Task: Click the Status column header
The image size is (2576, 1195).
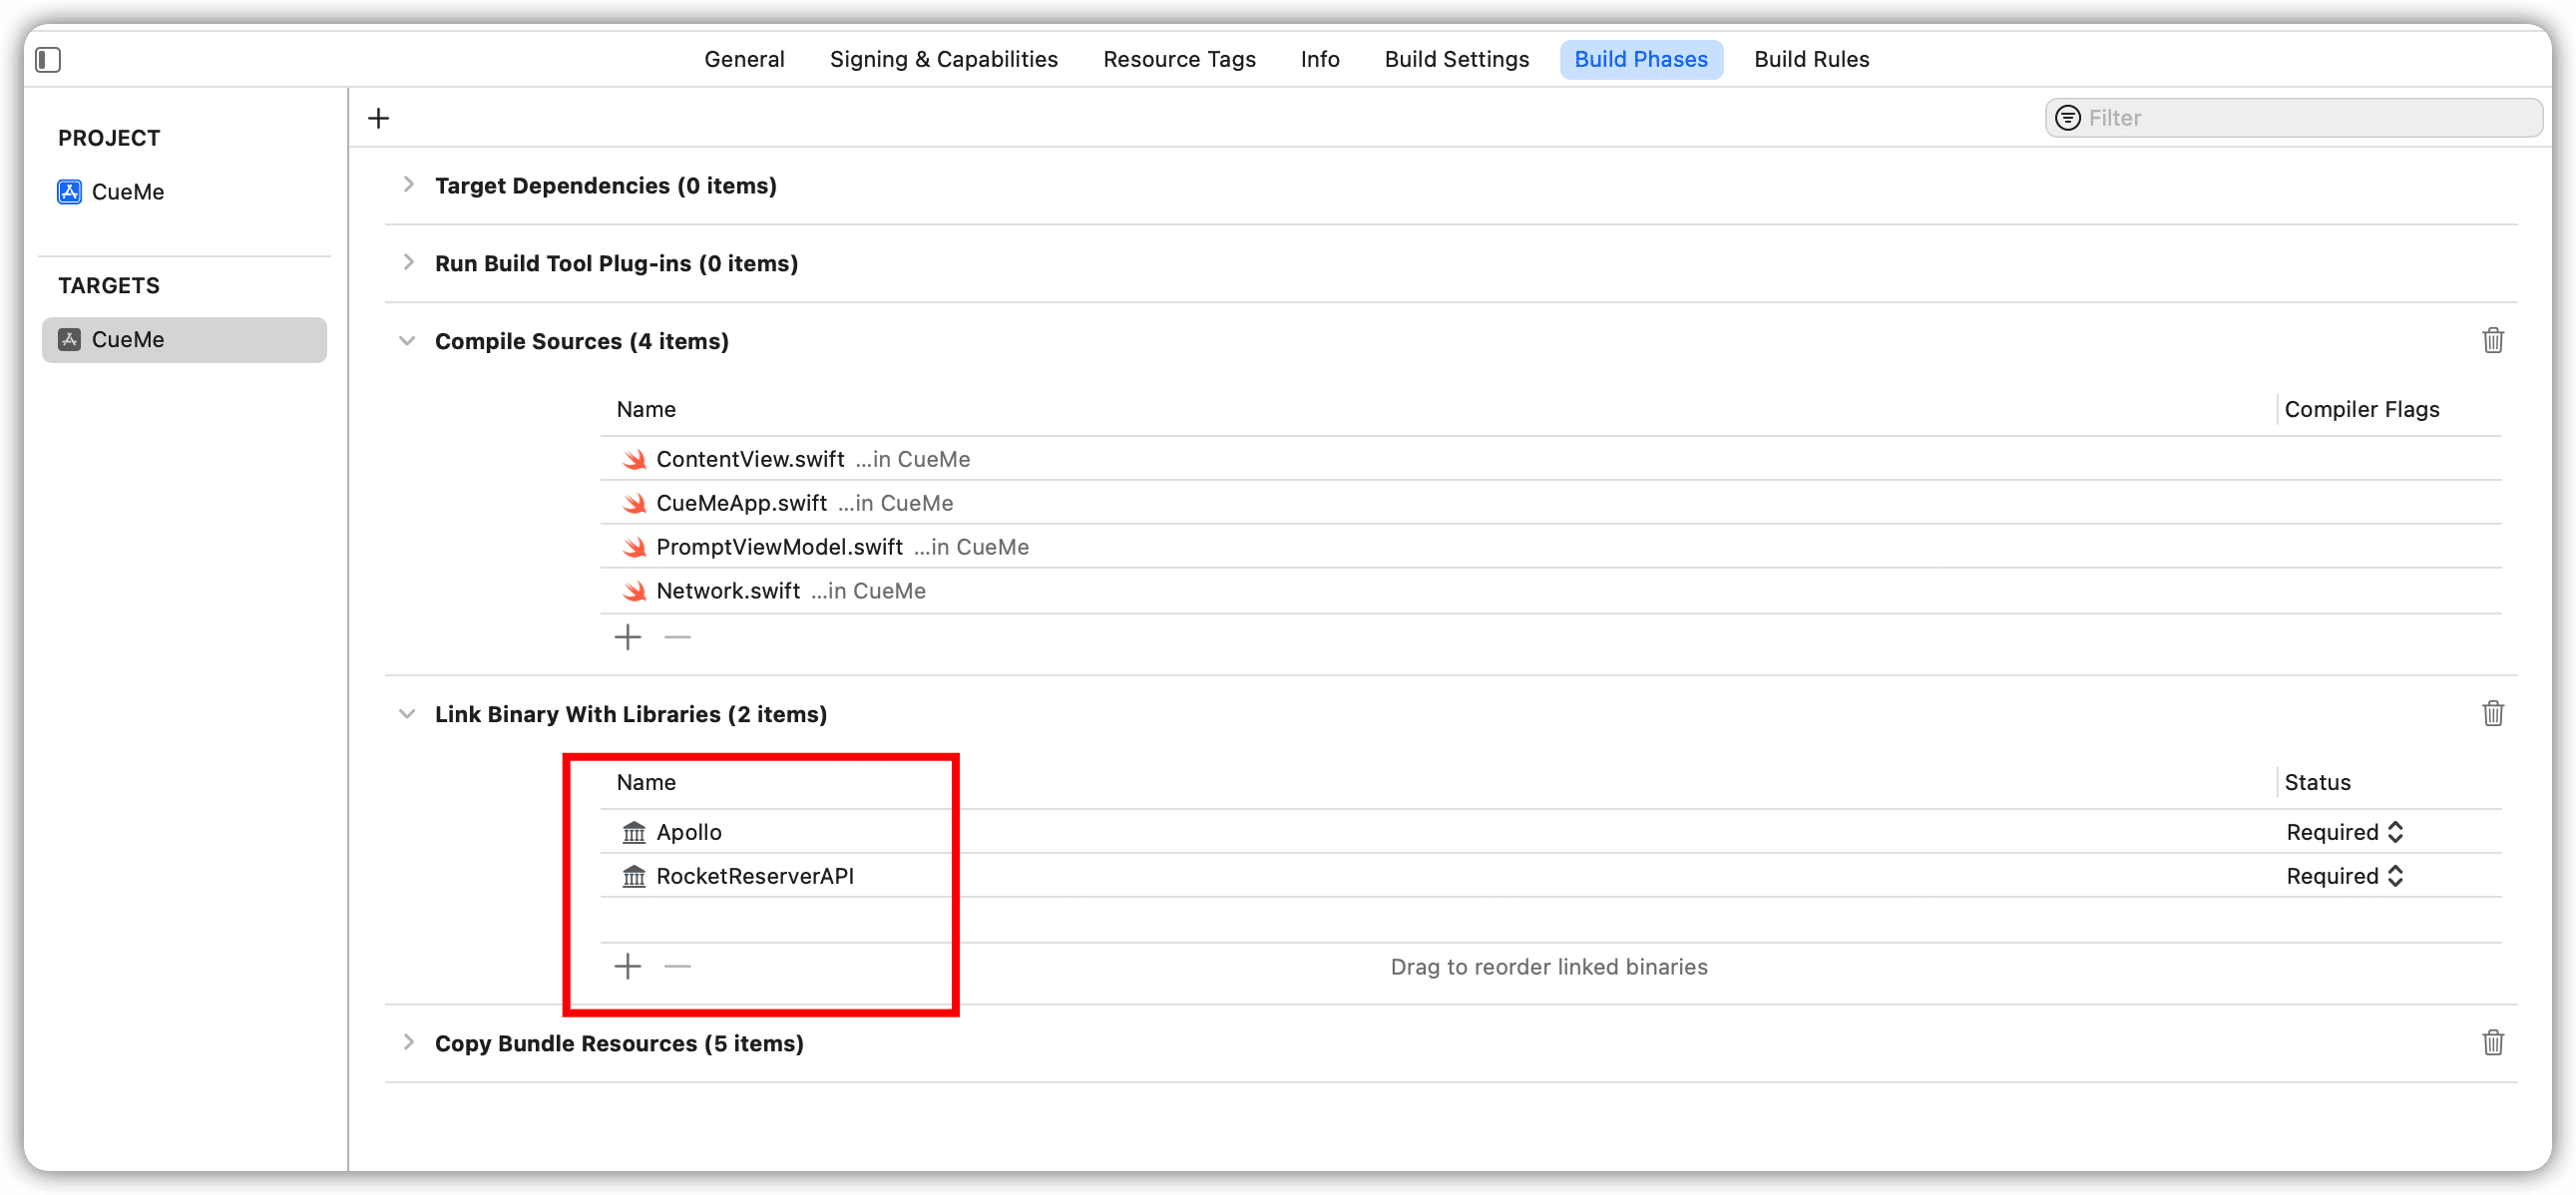Action: (2317, 783)
